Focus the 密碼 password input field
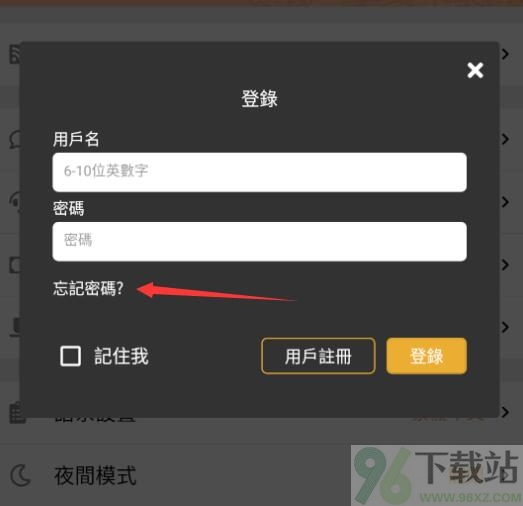 (x=259, y=241)
